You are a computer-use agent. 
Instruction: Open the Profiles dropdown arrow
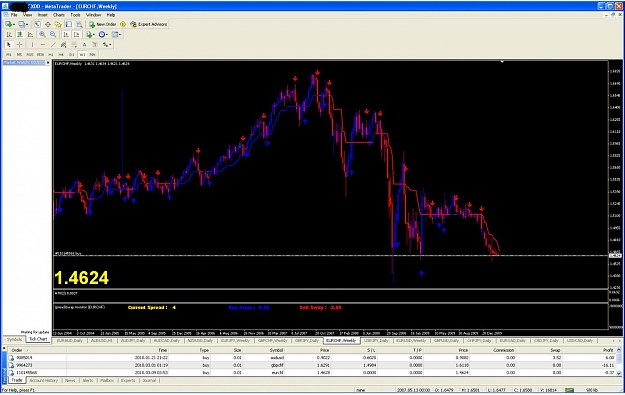(x=27, y=25)
